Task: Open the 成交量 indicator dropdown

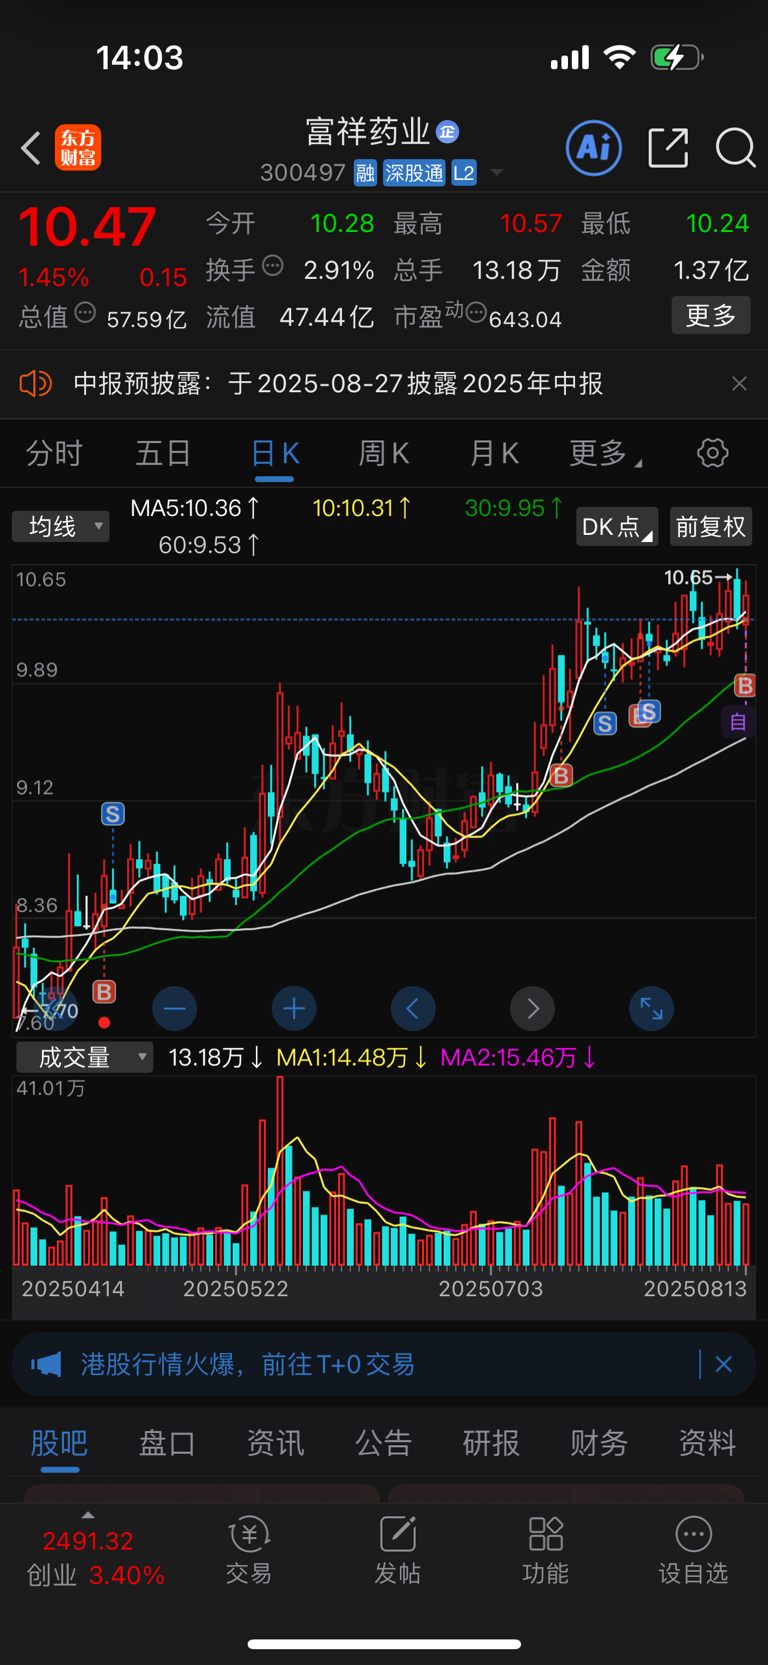Action: click(x=84, y=1057)
